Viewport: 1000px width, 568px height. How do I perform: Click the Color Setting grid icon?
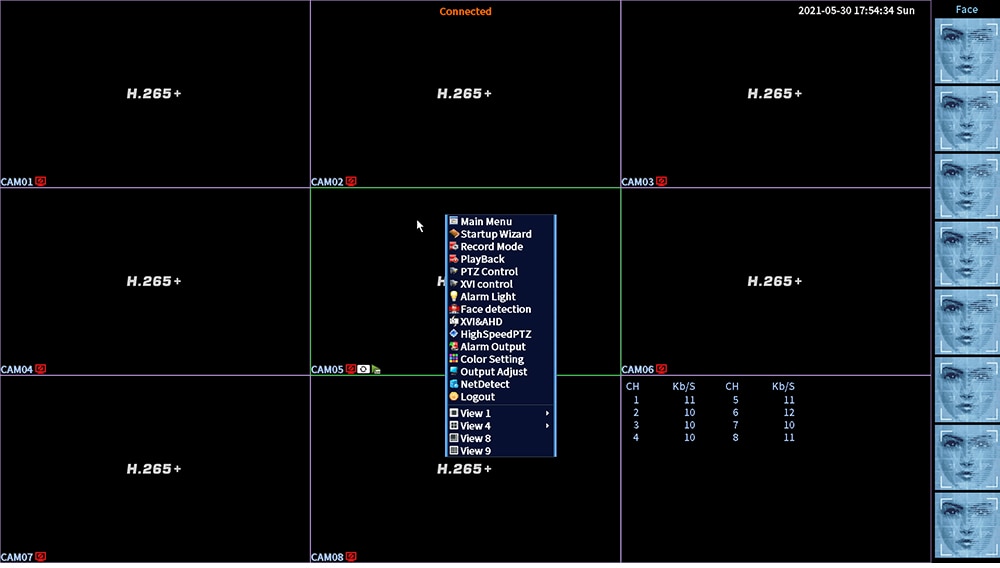[453, 359]
